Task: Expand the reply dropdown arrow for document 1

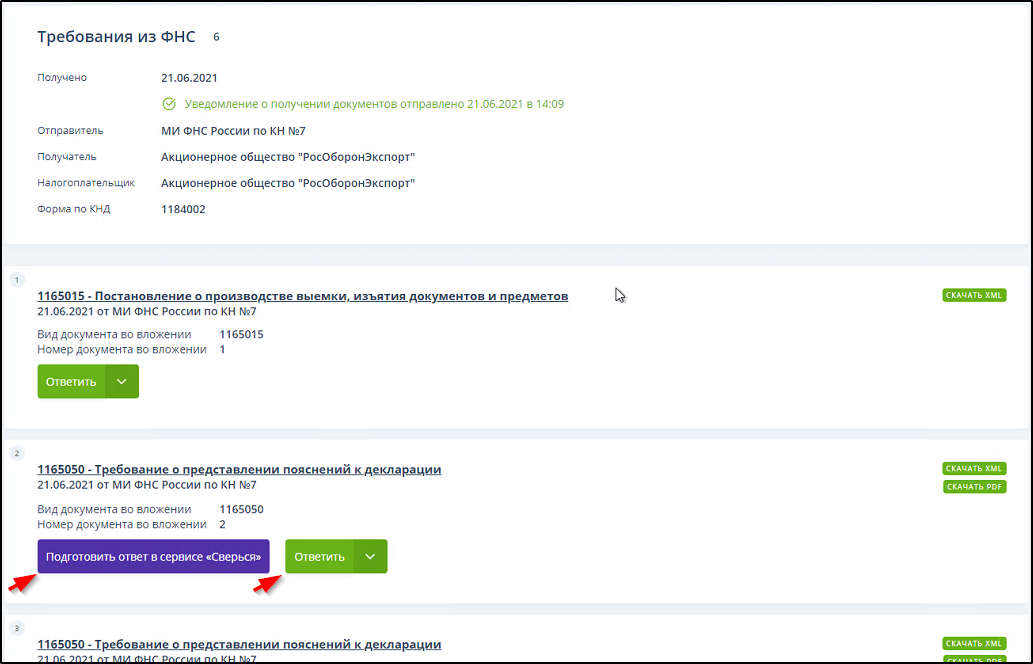Action: pyautogui.click(x=122, y=381)
